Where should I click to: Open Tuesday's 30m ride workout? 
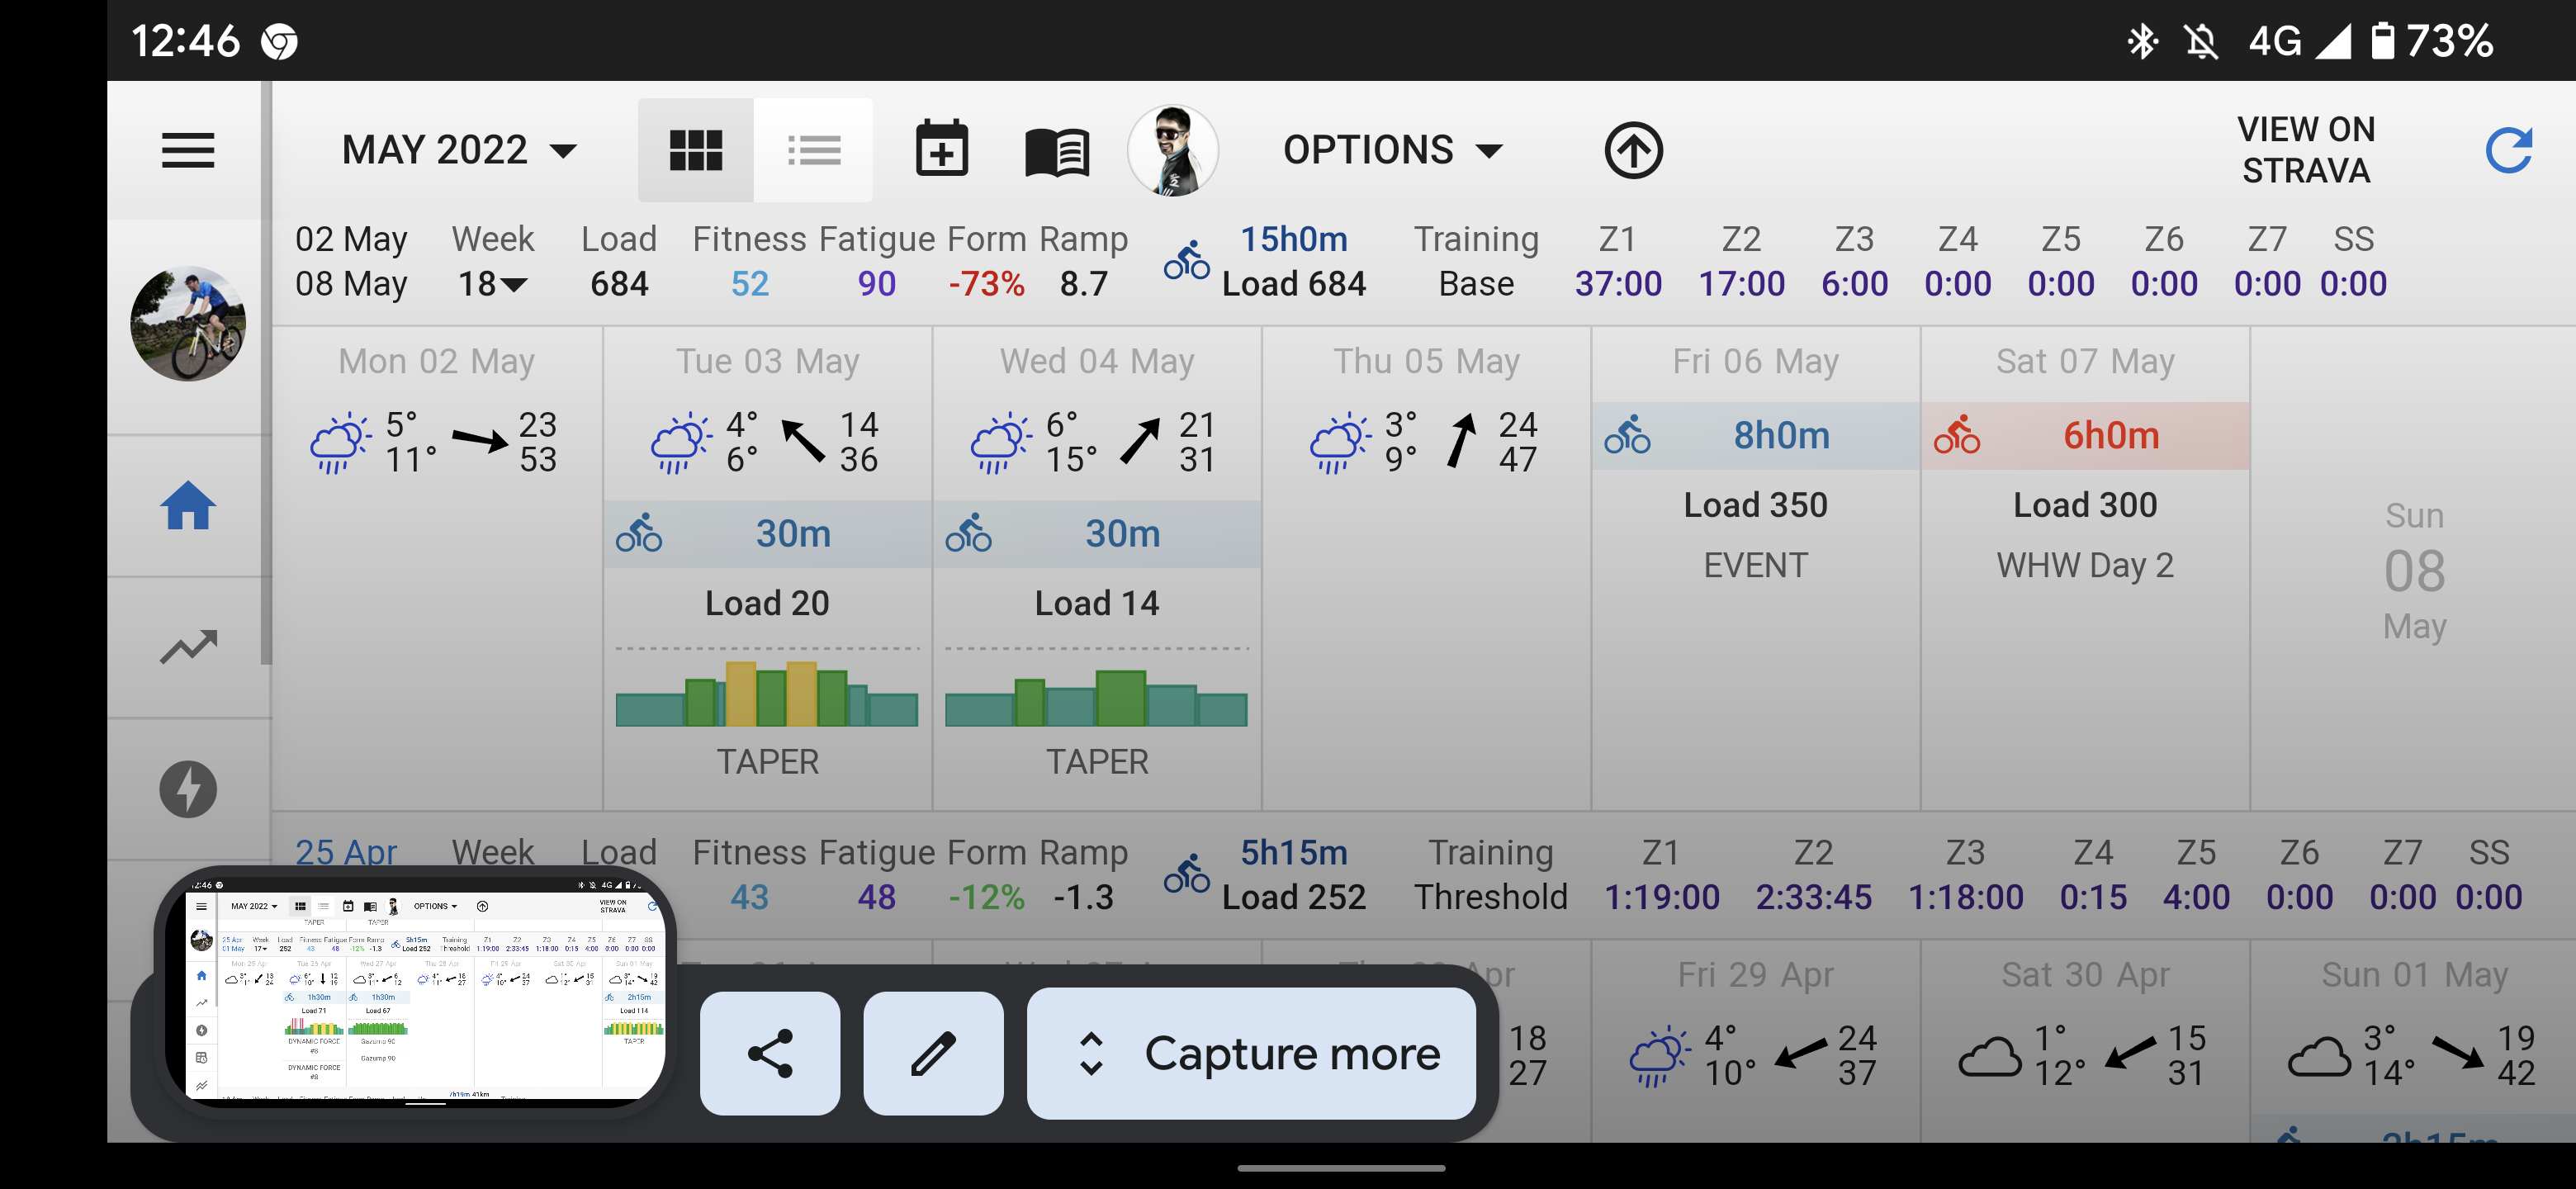click(768, 534)
